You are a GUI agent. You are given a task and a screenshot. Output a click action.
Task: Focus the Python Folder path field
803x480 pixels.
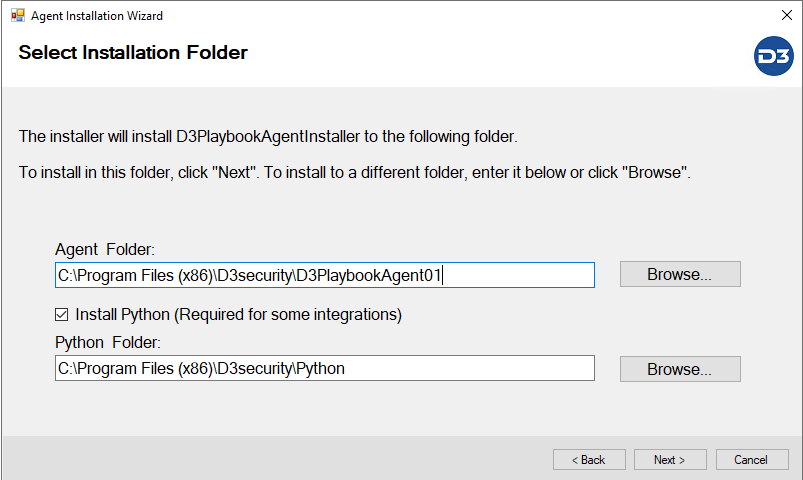(x=324, y=368)
